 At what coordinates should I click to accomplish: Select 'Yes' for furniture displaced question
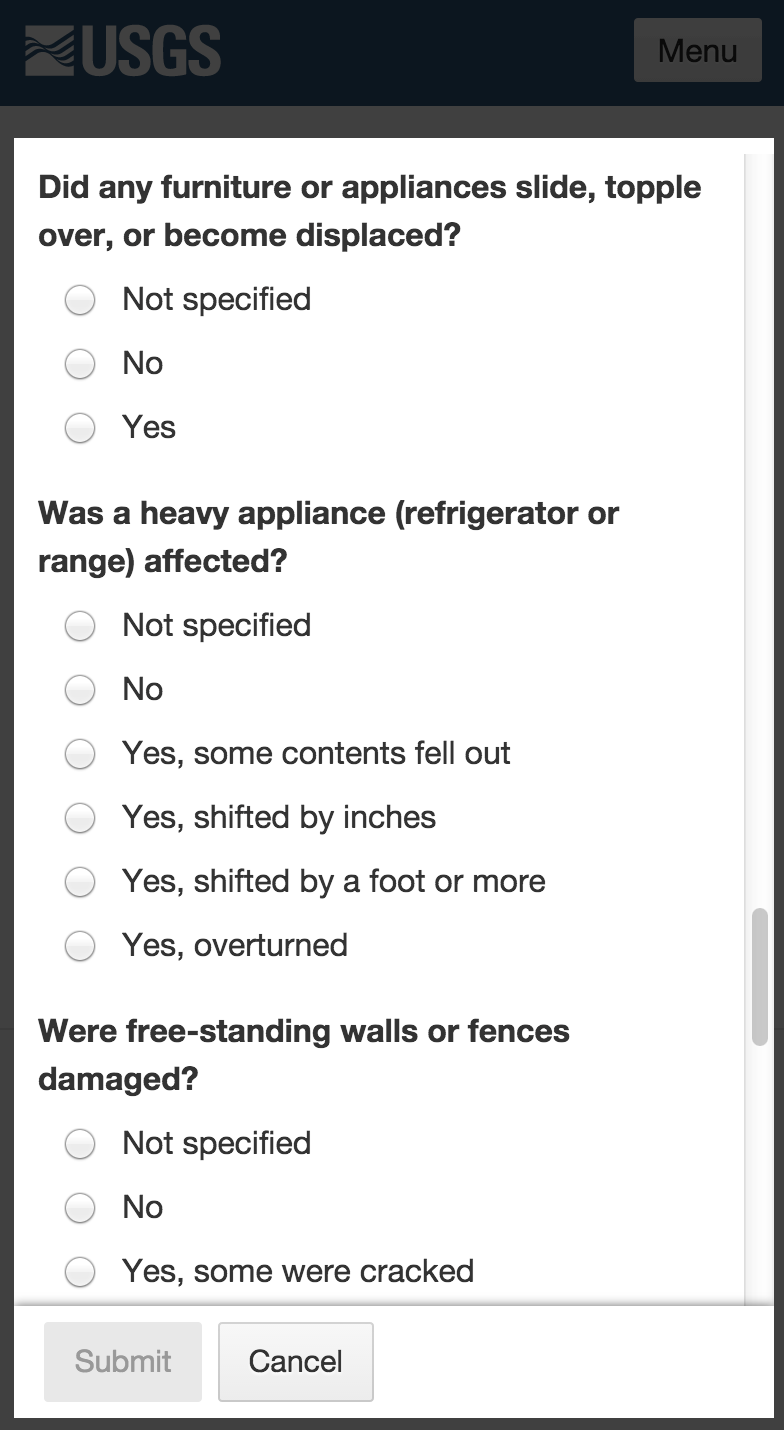80,428
